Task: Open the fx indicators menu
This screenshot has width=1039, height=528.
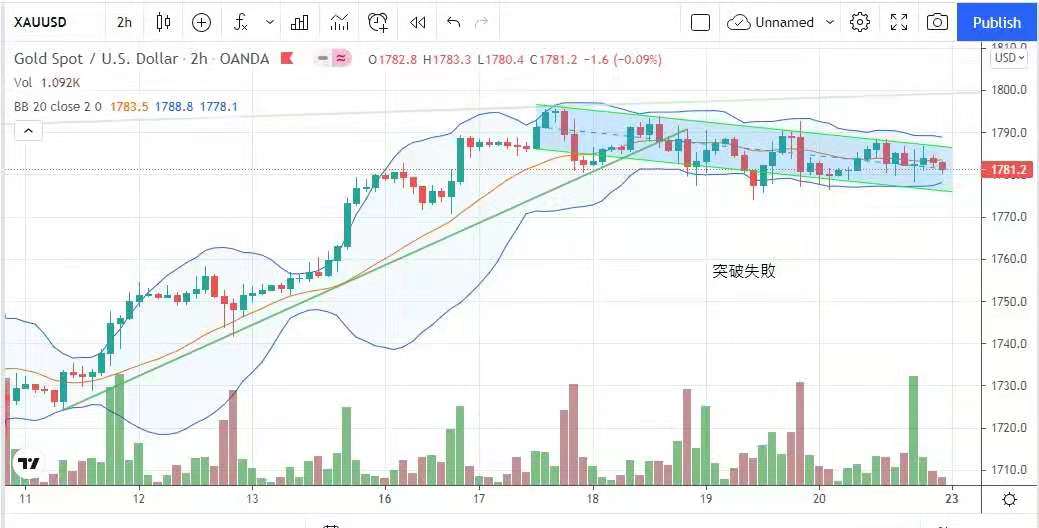Action: pyautogui.click(x=241, y=22)
